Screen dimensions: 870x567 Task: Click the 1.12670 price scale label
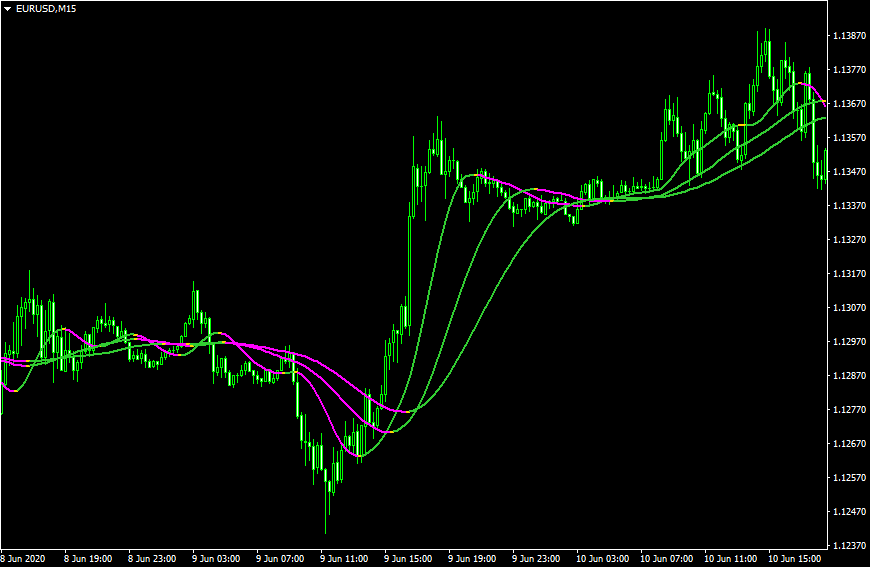849,444
